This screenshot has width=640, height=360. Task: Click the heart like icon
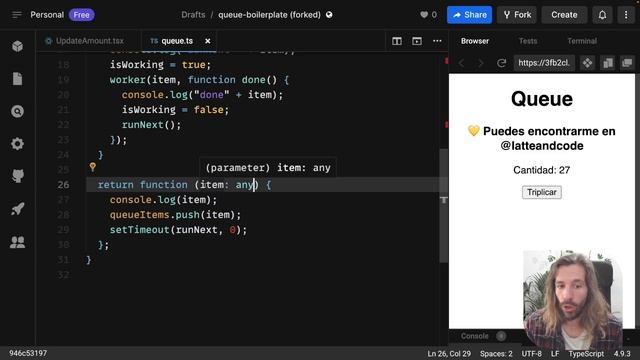pos(424,15)
